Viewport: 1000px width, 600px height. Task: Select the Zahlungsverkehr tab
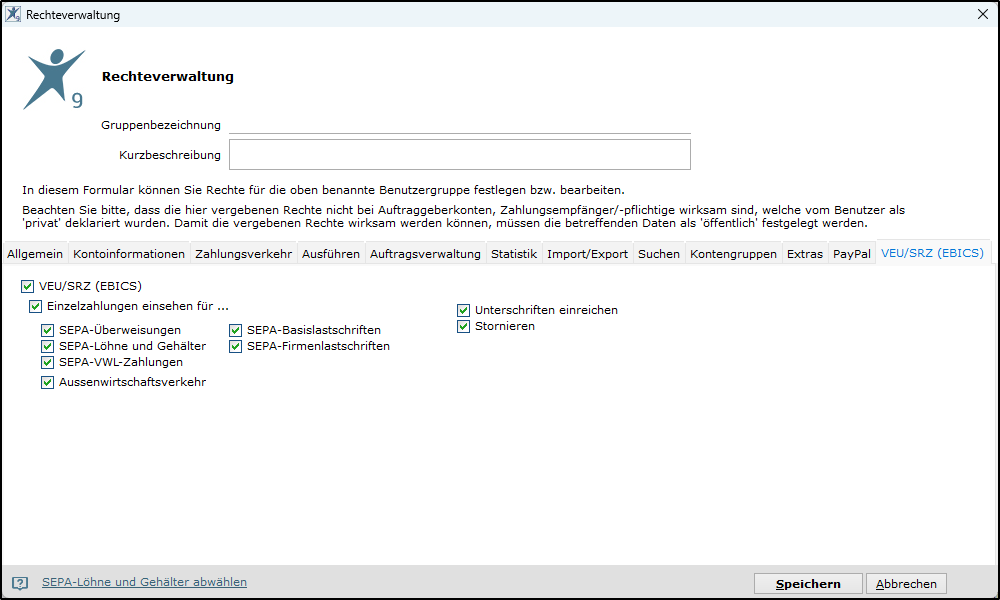pyautogui.click(x=244, y=254)
